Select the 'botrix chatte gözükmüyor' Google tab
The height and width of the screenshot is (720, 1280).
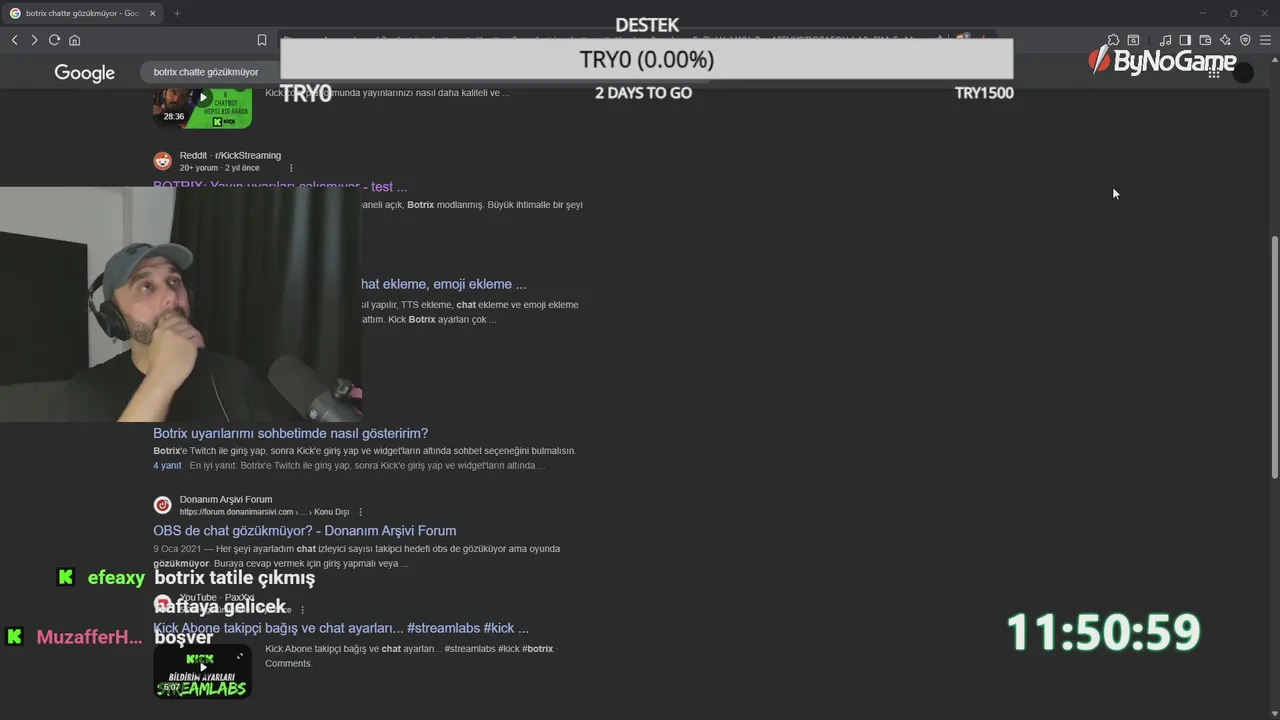click(x=84, y=13)
